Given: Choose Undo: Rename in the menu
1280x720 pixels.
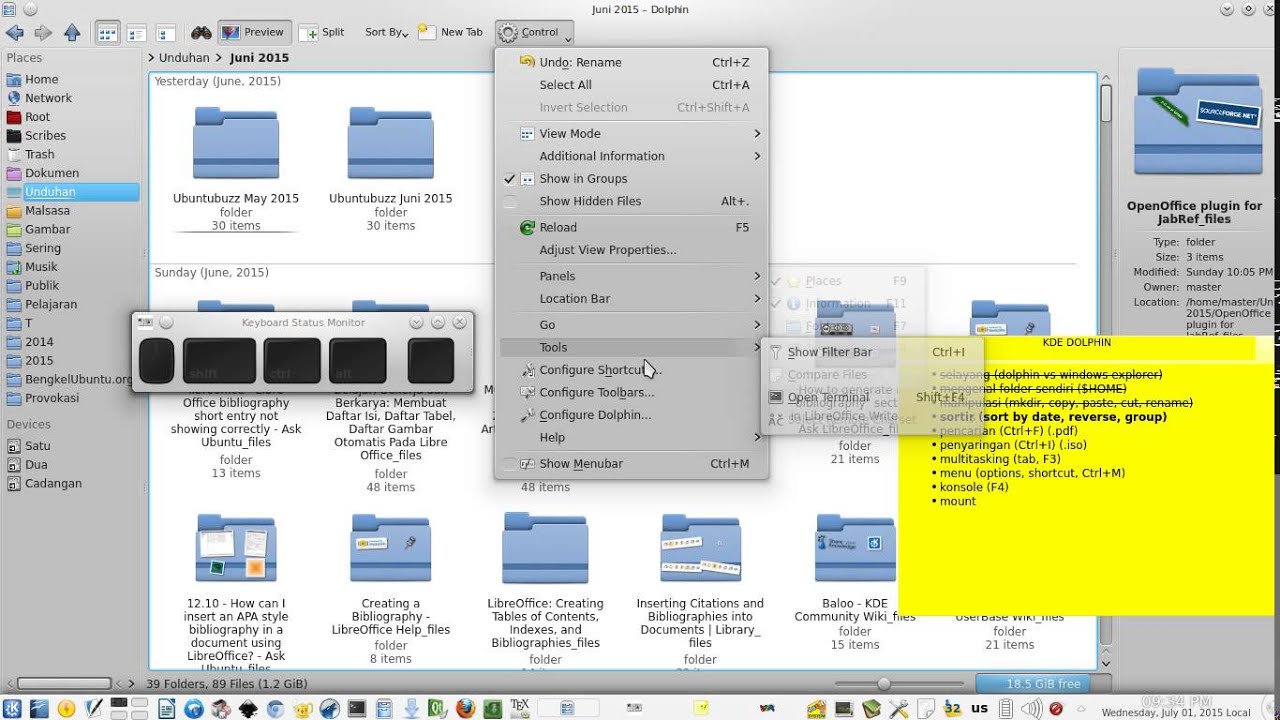Looking at the screenshot, I should (632, 62).
